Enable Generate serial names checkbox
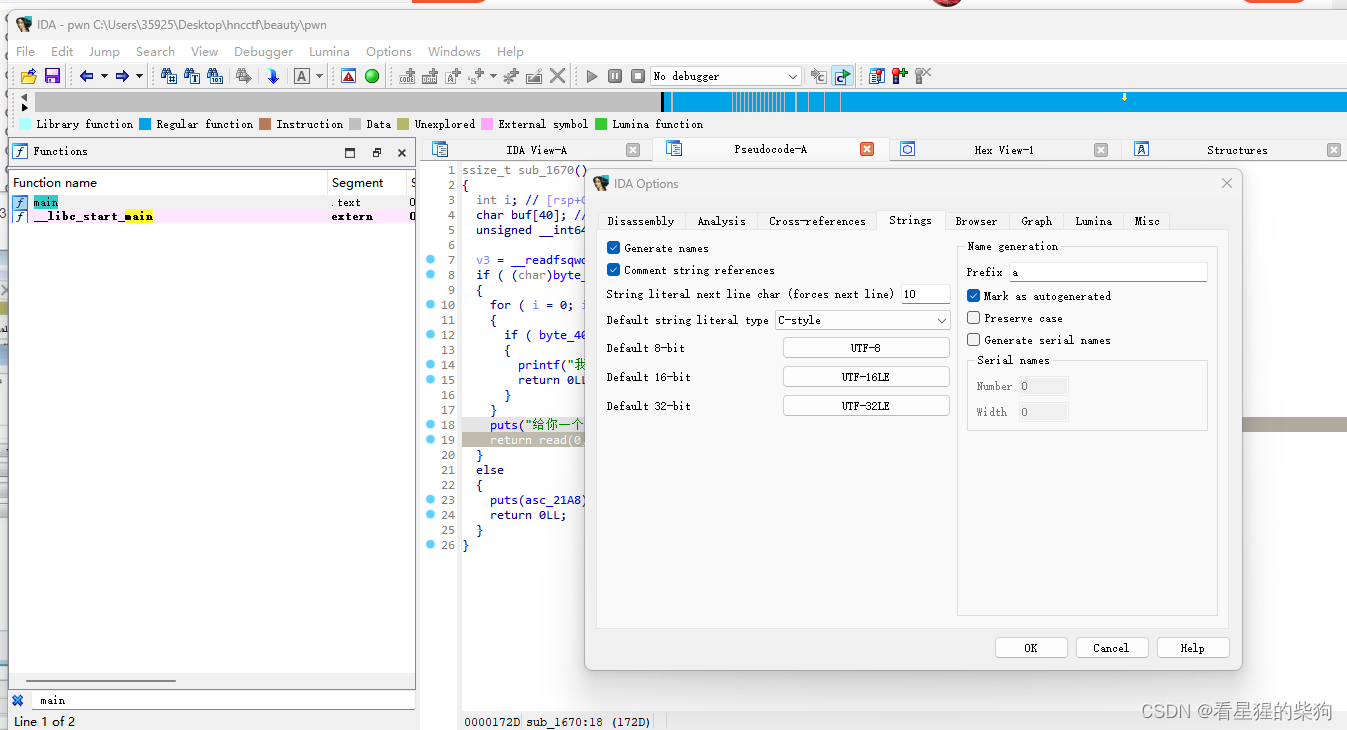The height and width of the screenshot is (730, 1347). [973, 340]
